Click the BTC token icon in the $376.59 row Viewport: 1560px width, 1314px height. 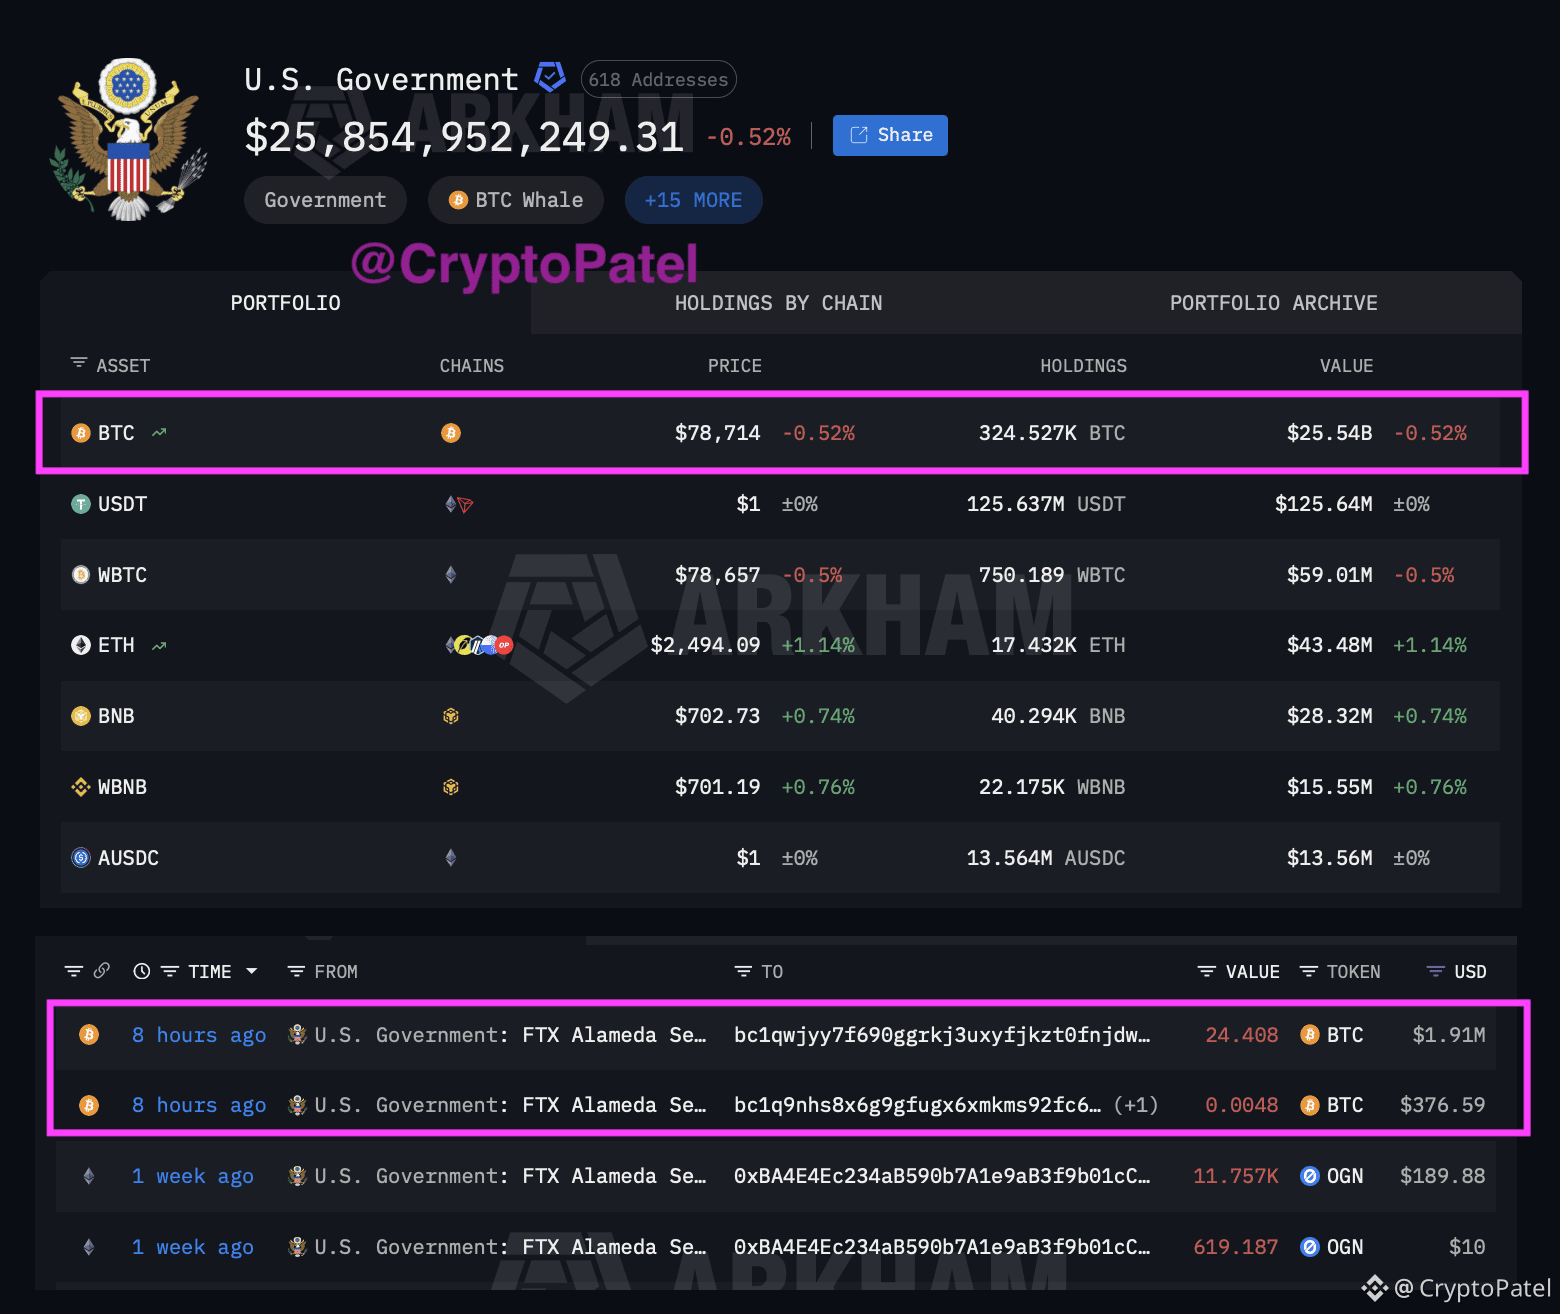(1310, 1105)
